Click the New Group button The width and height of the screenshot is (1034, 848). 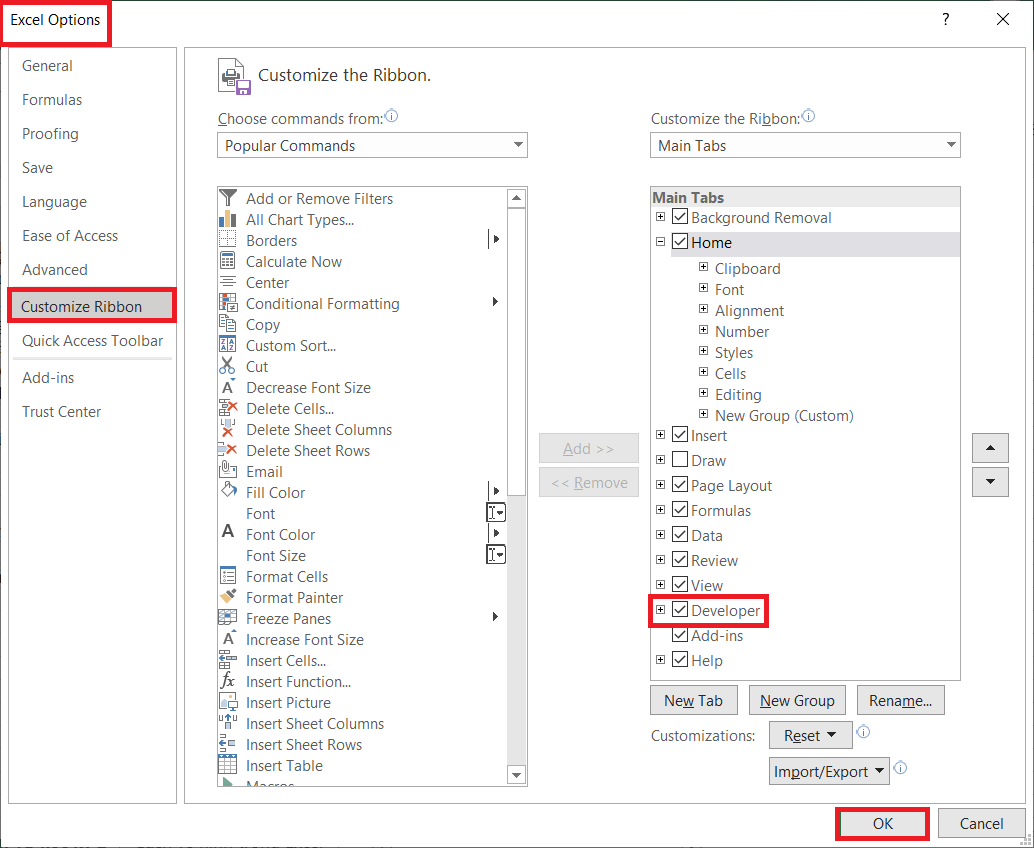pos(797,700)
